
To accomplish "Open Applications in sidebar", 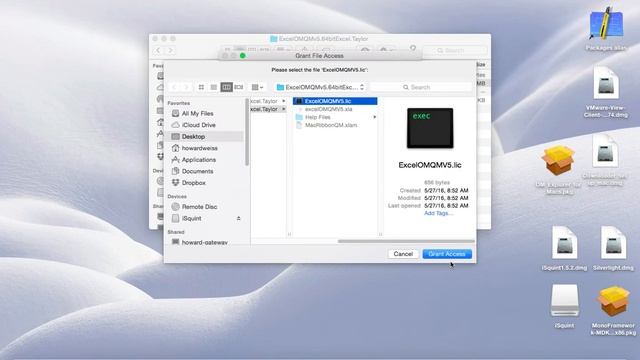I will point(198,160).
